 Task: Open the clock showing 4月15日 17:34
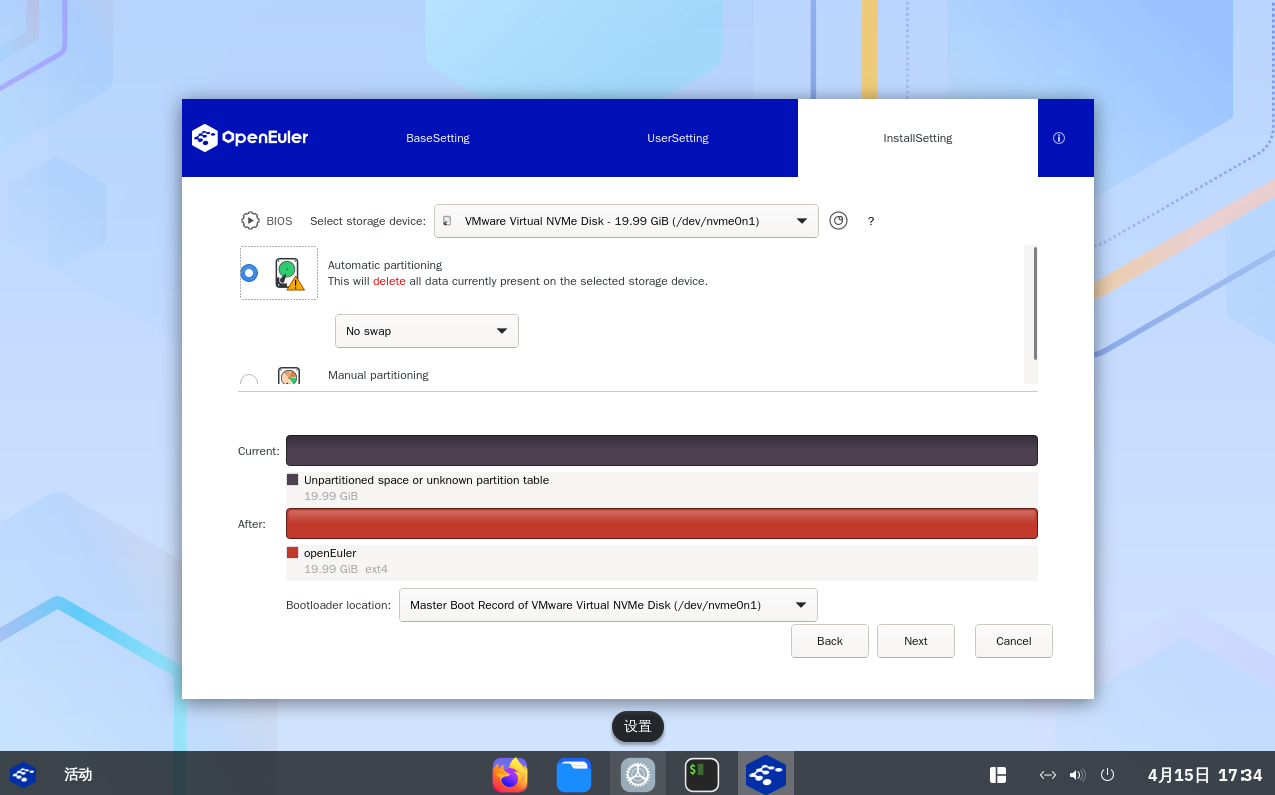(x=1205, y=775)
